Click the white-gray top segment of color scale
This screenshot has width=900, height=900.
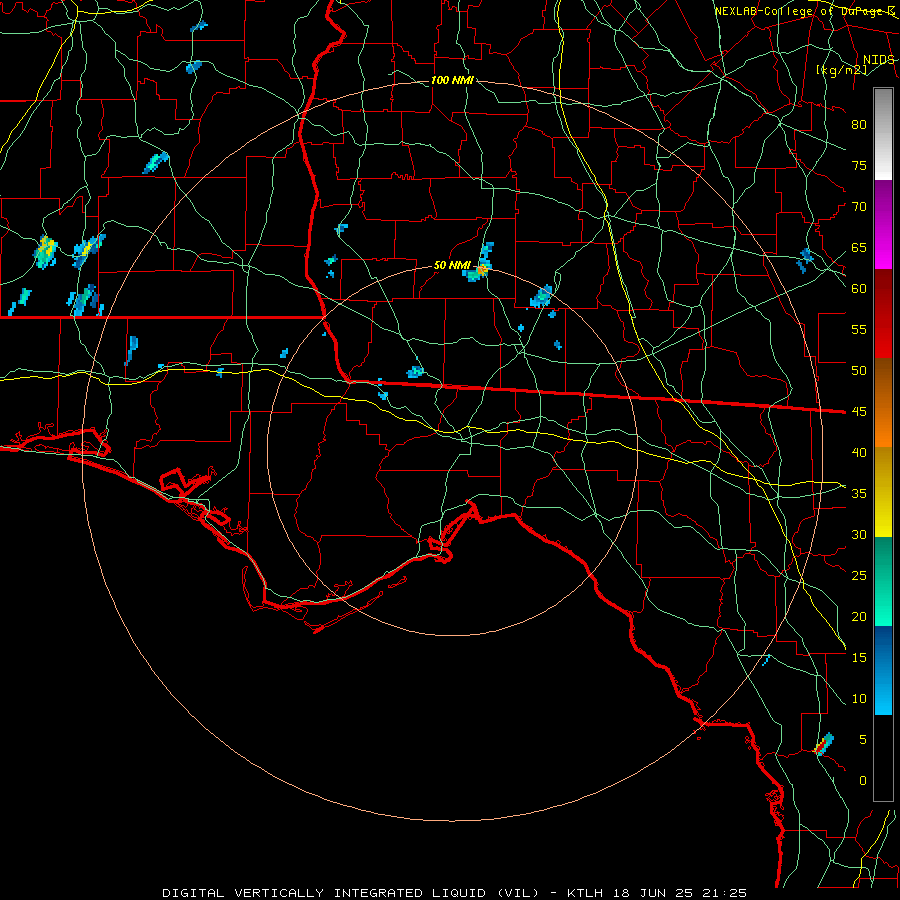[x=883, y=134]
